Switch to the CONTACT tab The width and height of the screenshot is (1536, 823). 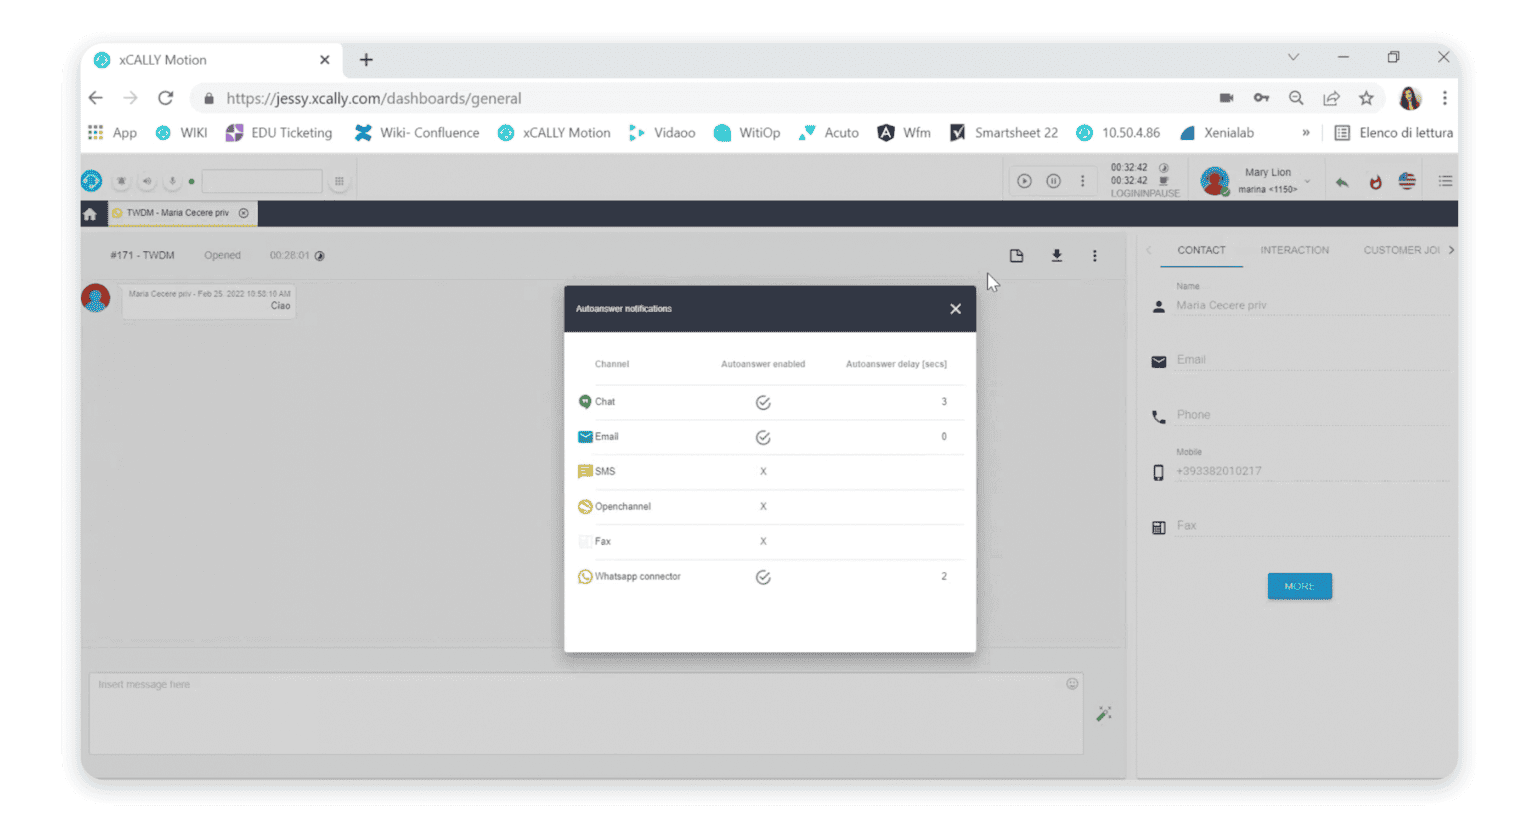point(1201,250)
